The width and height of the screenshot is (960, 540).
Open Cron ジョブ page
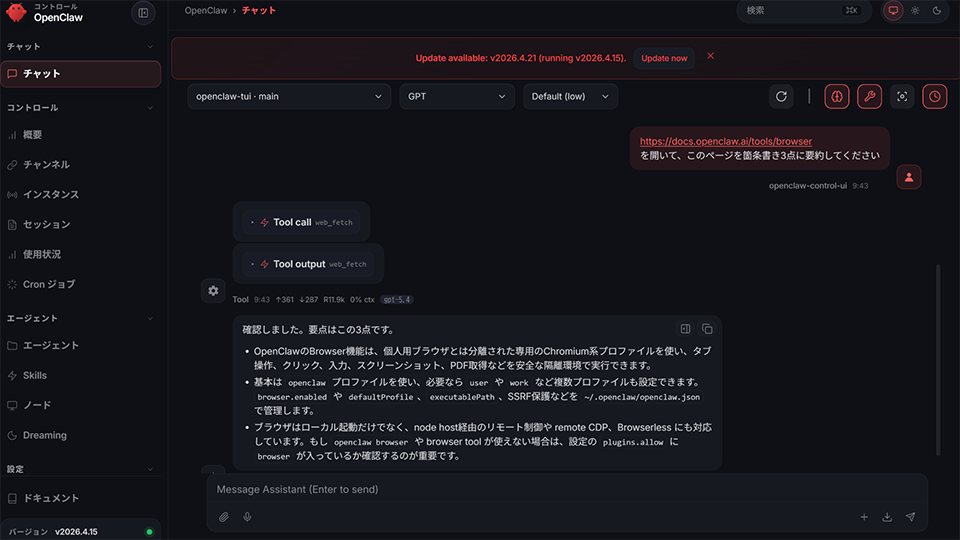pos(81,284)
